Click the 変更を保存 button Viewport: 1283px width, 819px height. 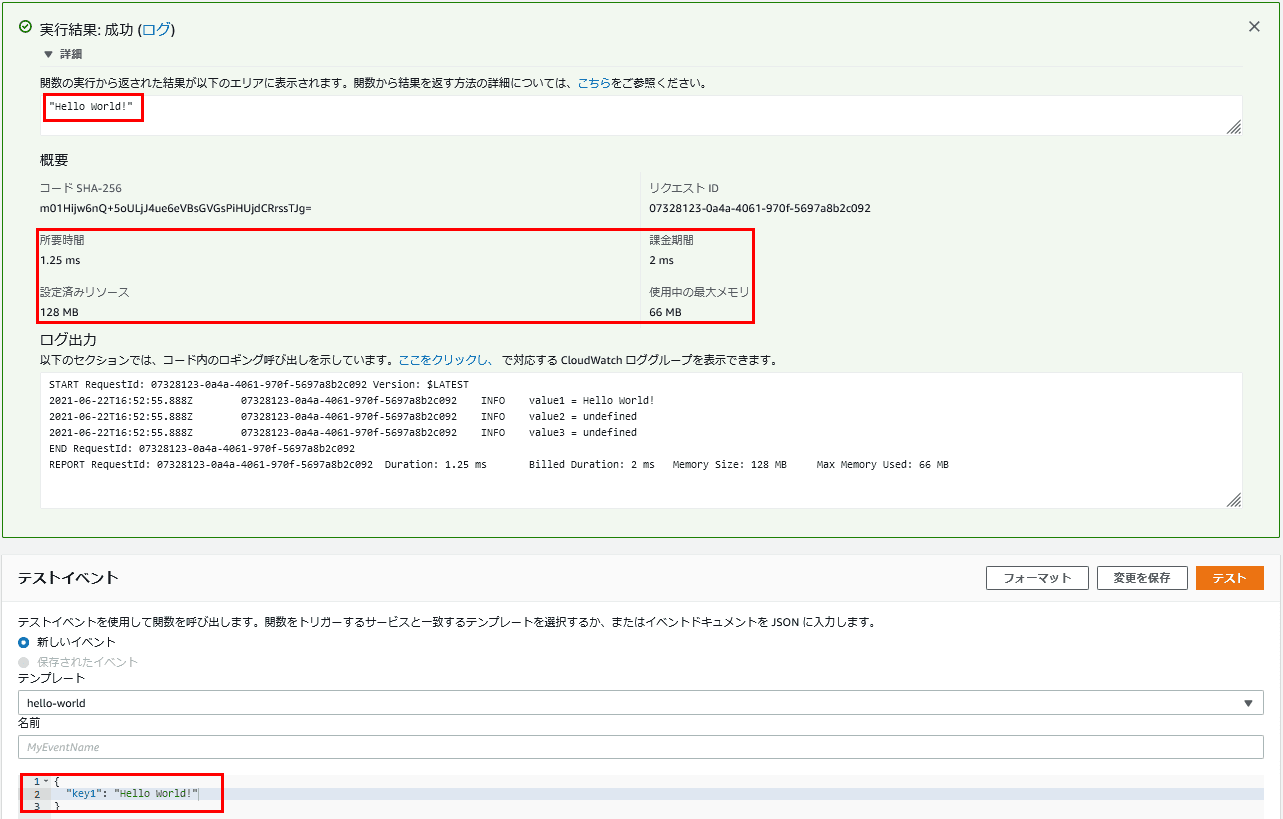[x=1142, y=578]
